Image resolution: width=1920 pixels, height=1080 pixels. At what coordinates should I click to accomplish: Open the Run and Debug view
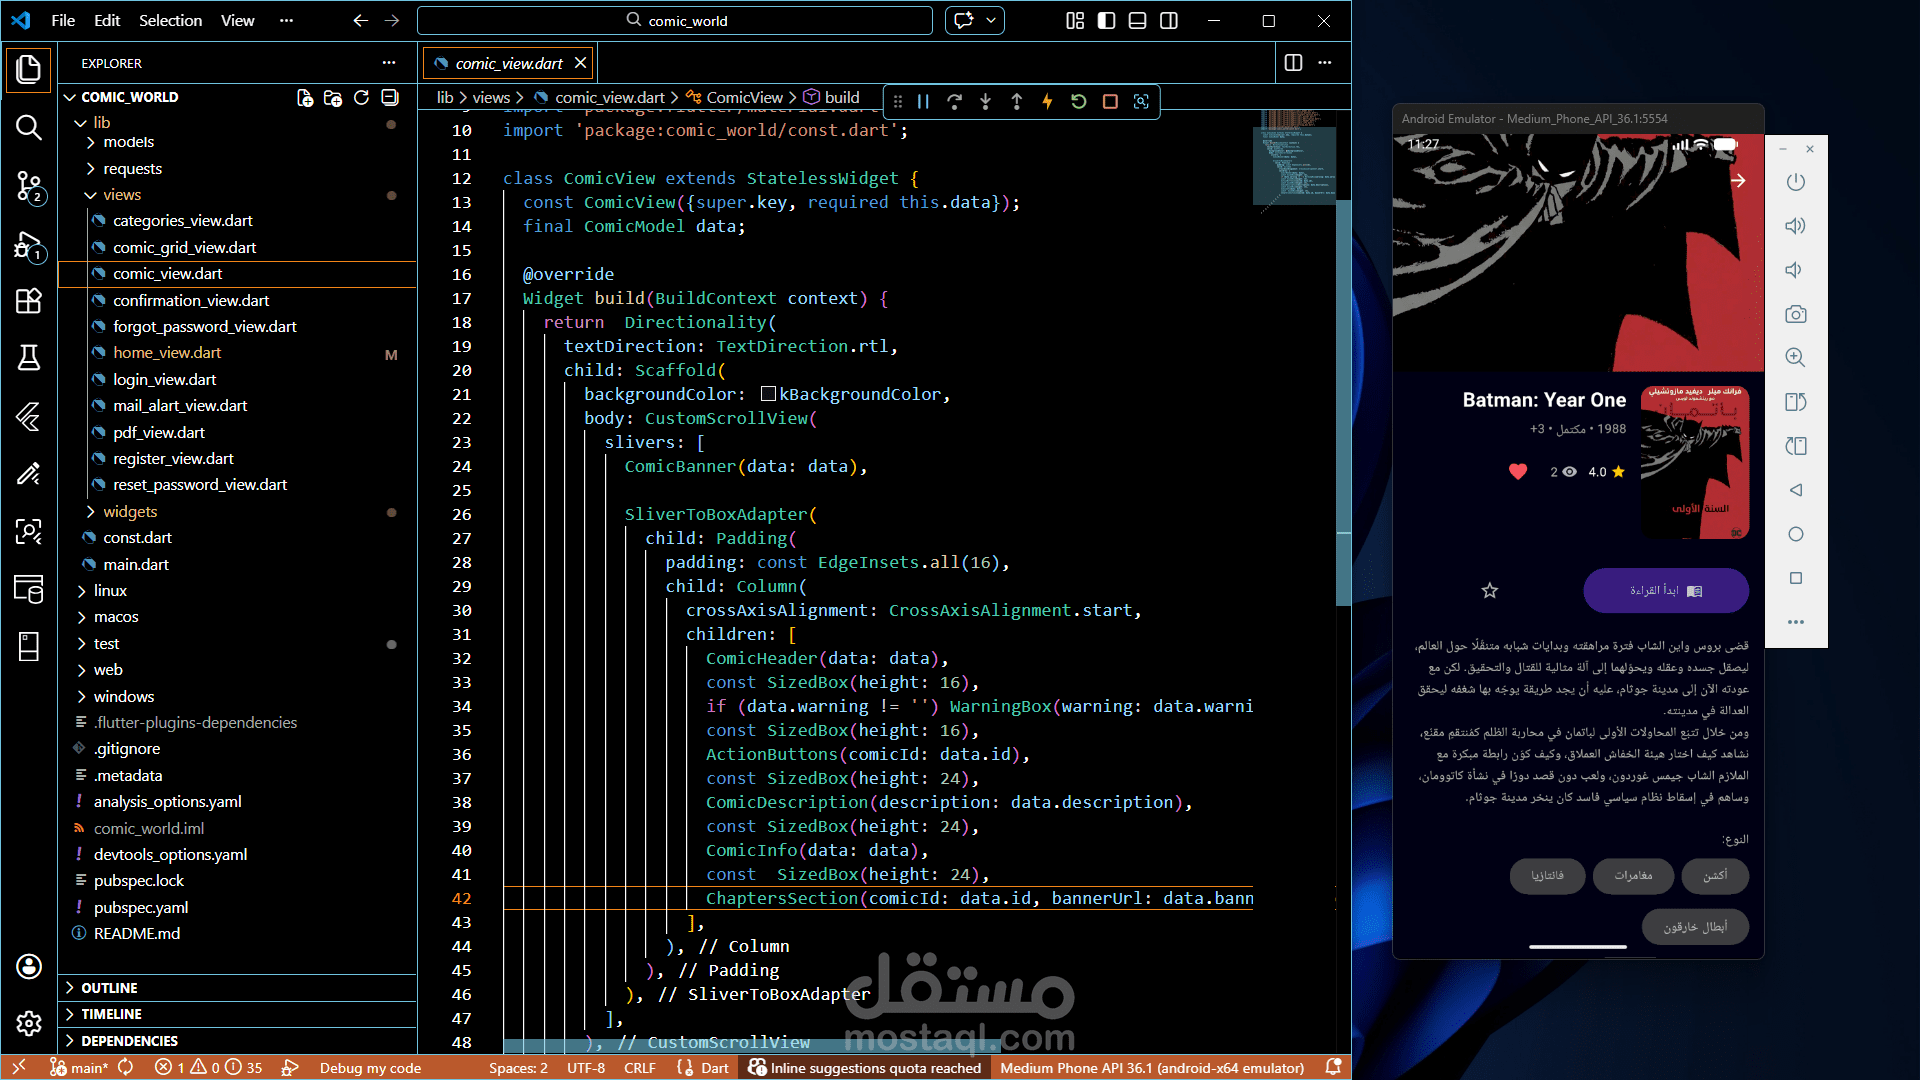(28, 245)
